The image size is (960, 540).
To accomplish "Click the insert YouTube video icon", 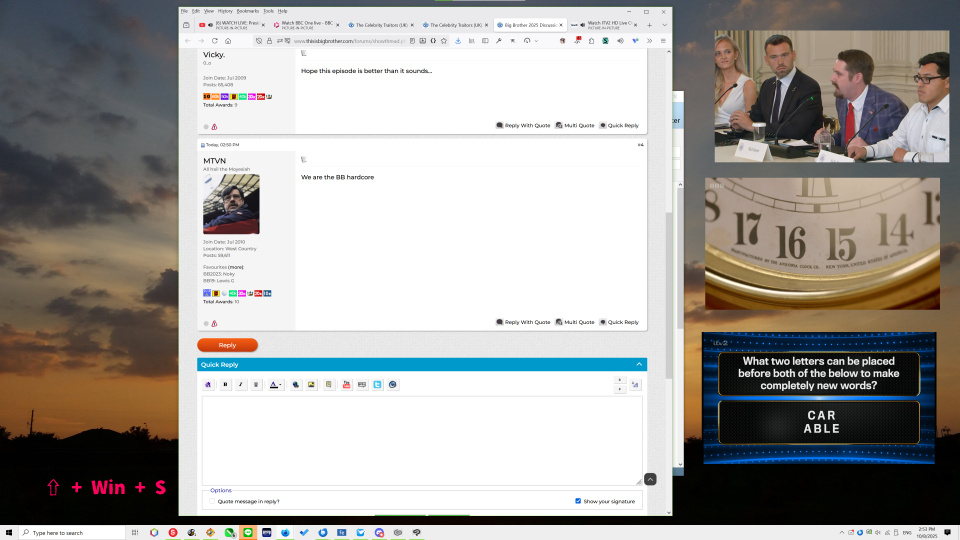I will (x=347, y=384).
